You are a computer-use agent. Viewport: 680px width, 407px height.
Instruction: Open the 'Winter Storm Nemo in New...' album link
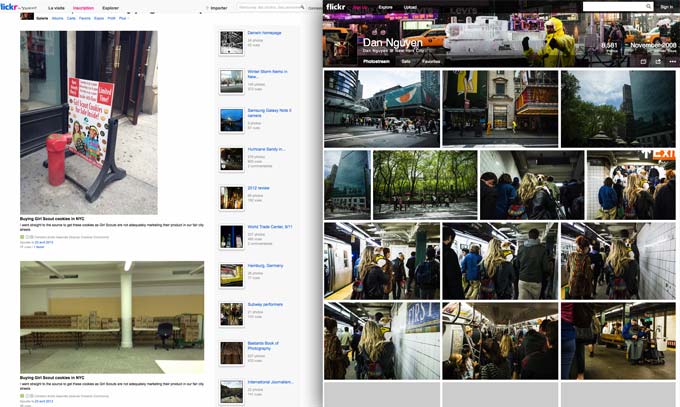pyautogui.click(x=267, y=74)
